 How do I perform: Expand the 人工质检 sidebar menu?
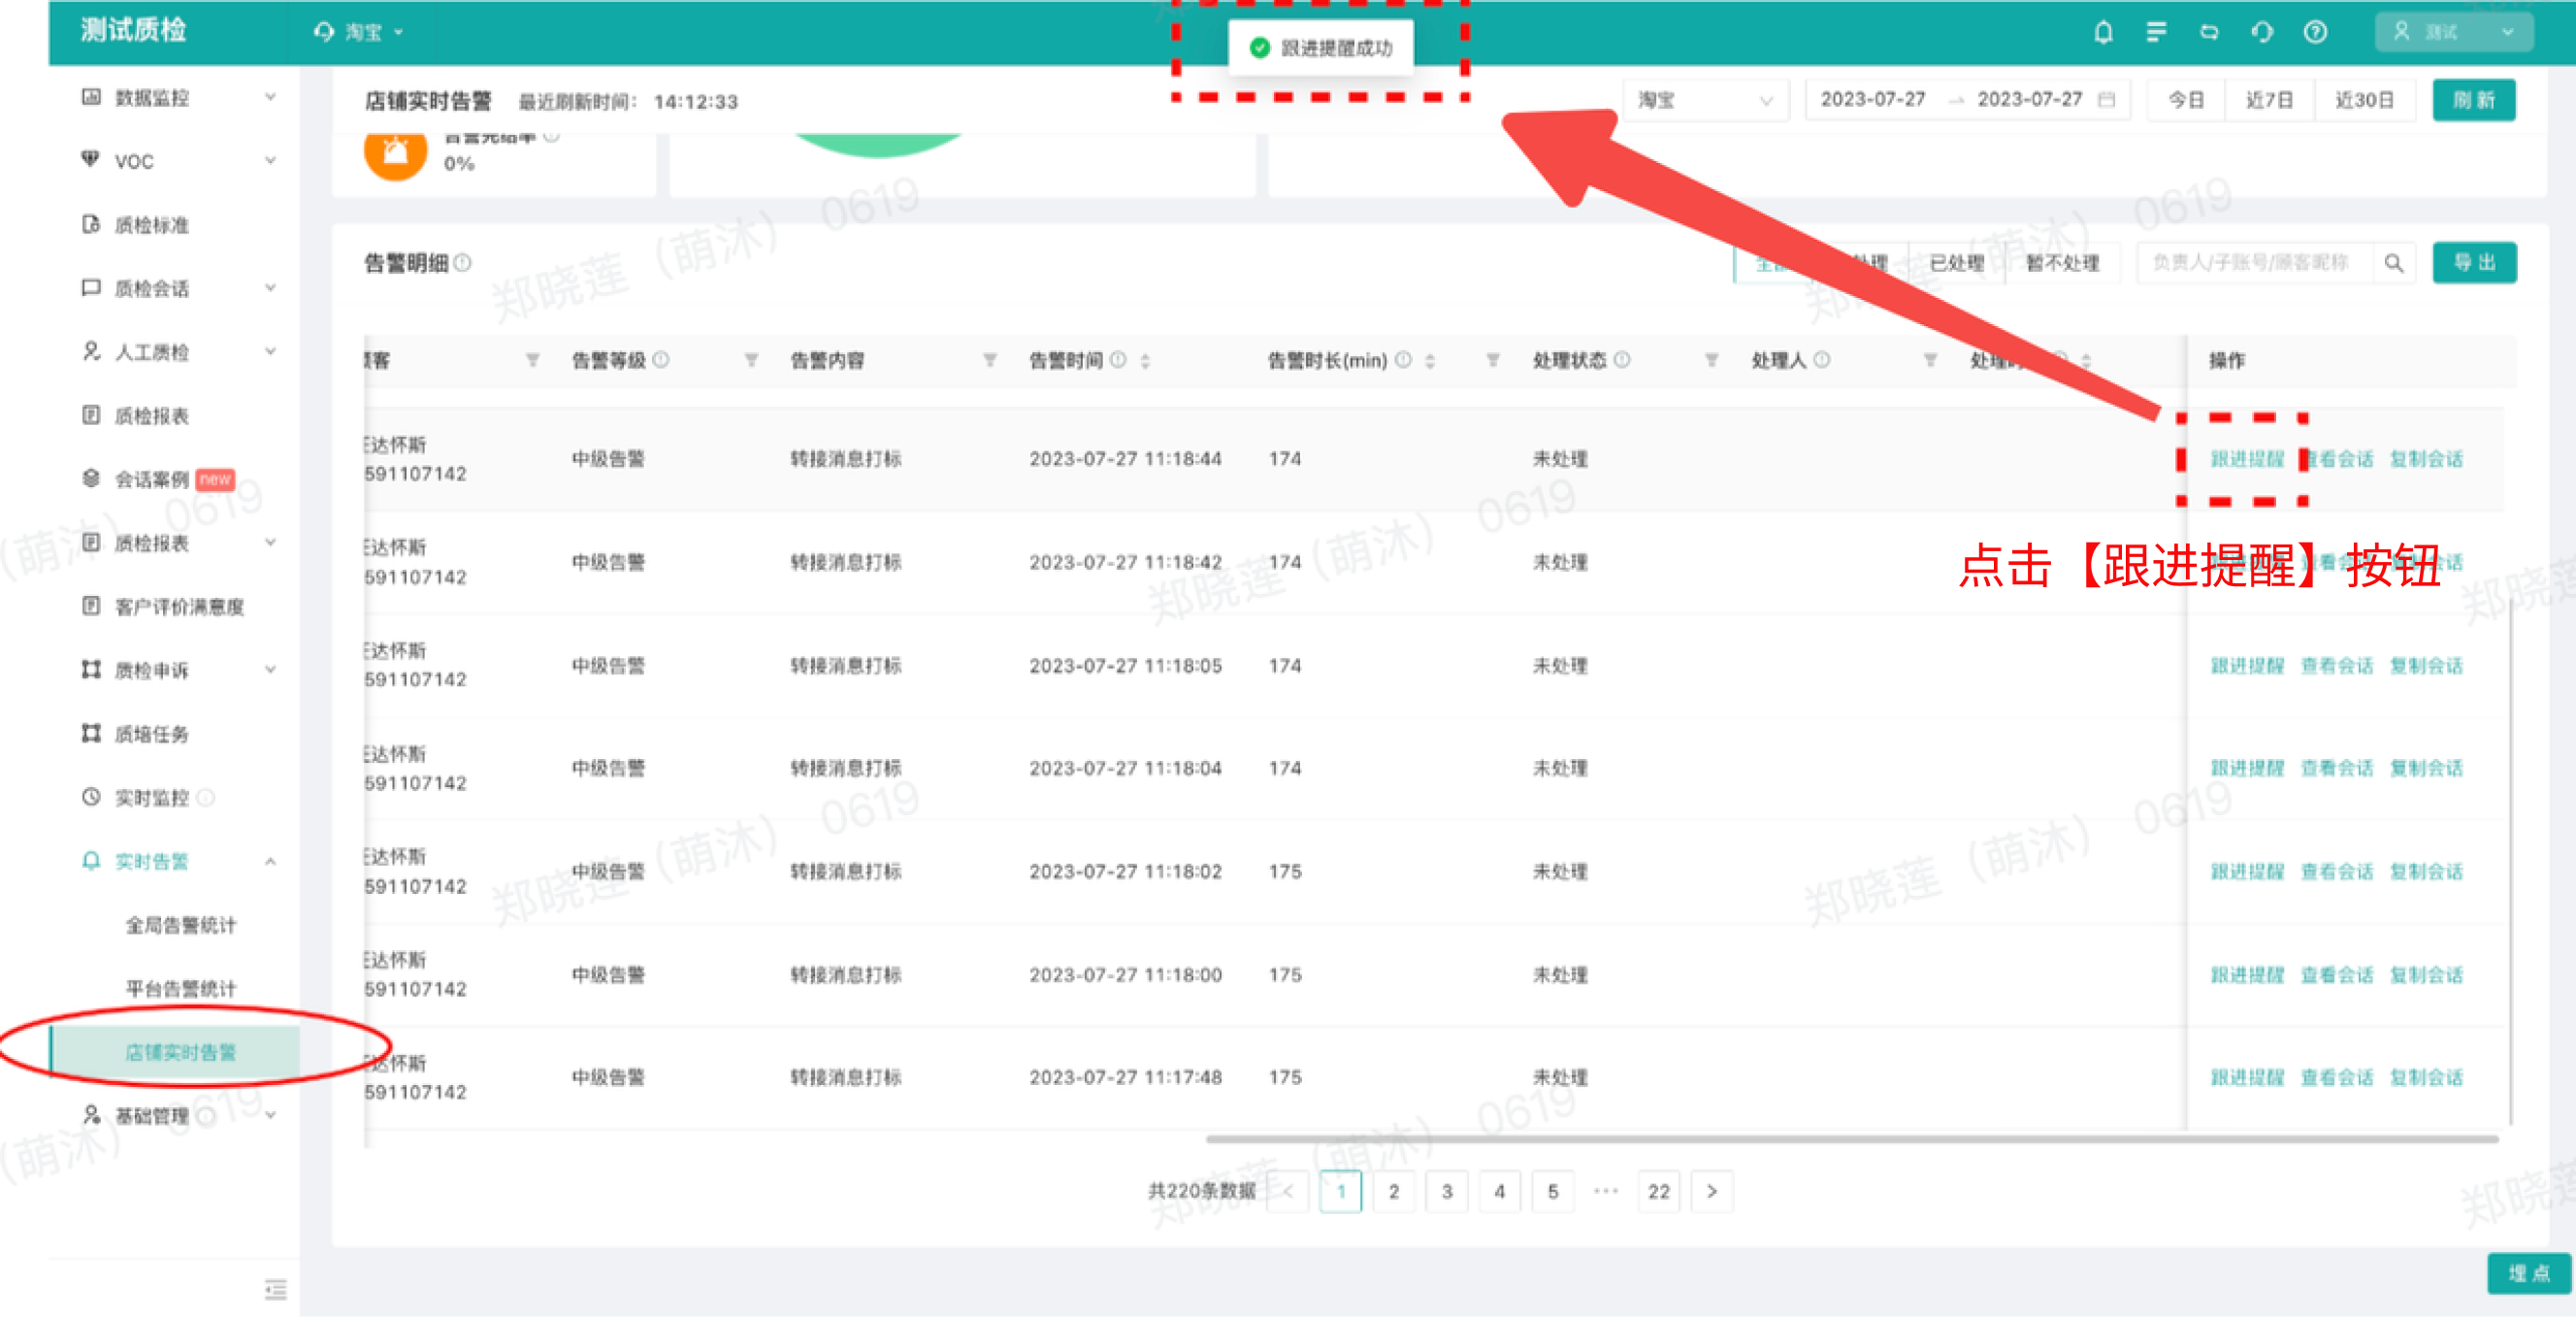click(x=270, y=352)
